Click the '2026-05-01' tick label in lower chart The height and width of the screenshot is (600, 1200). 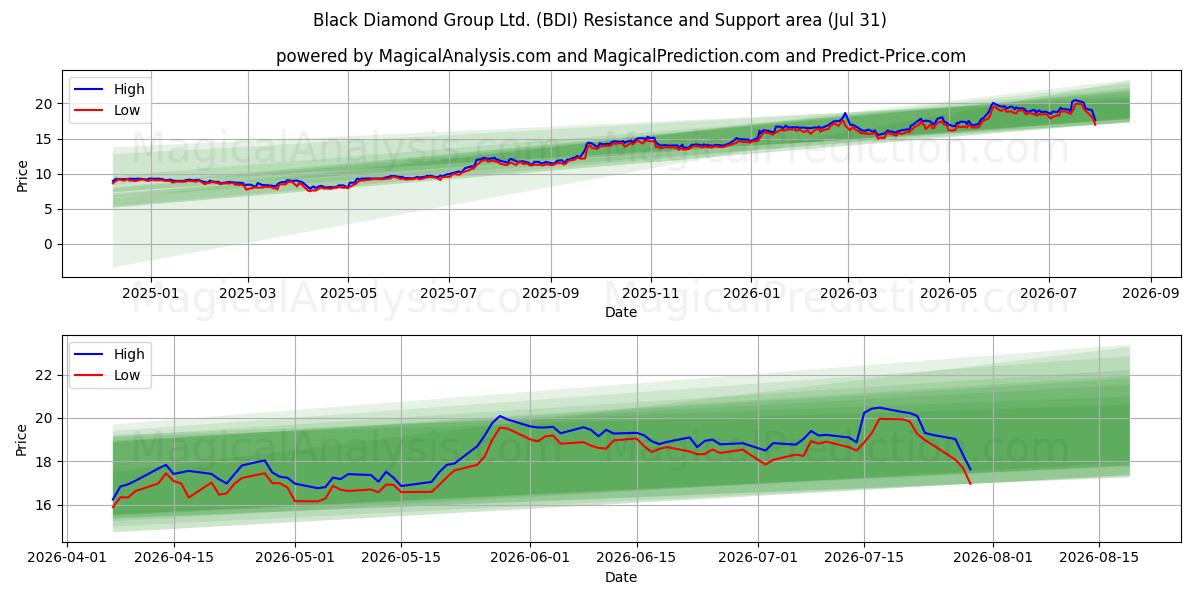[295, 557]
